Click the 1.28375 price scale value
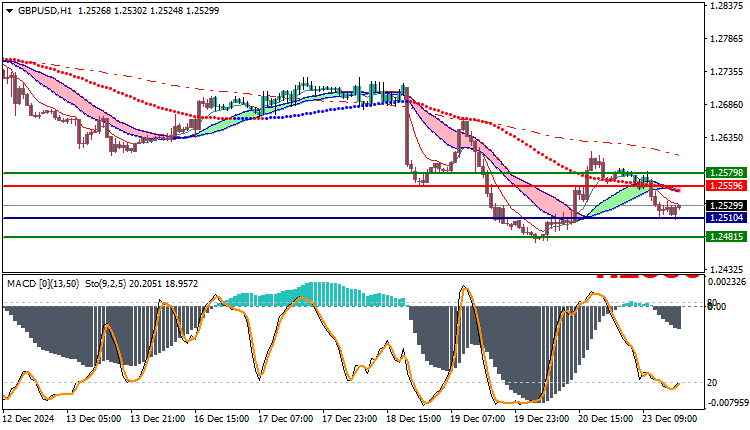This screenshot has width=750, height=430. point(726,6)
